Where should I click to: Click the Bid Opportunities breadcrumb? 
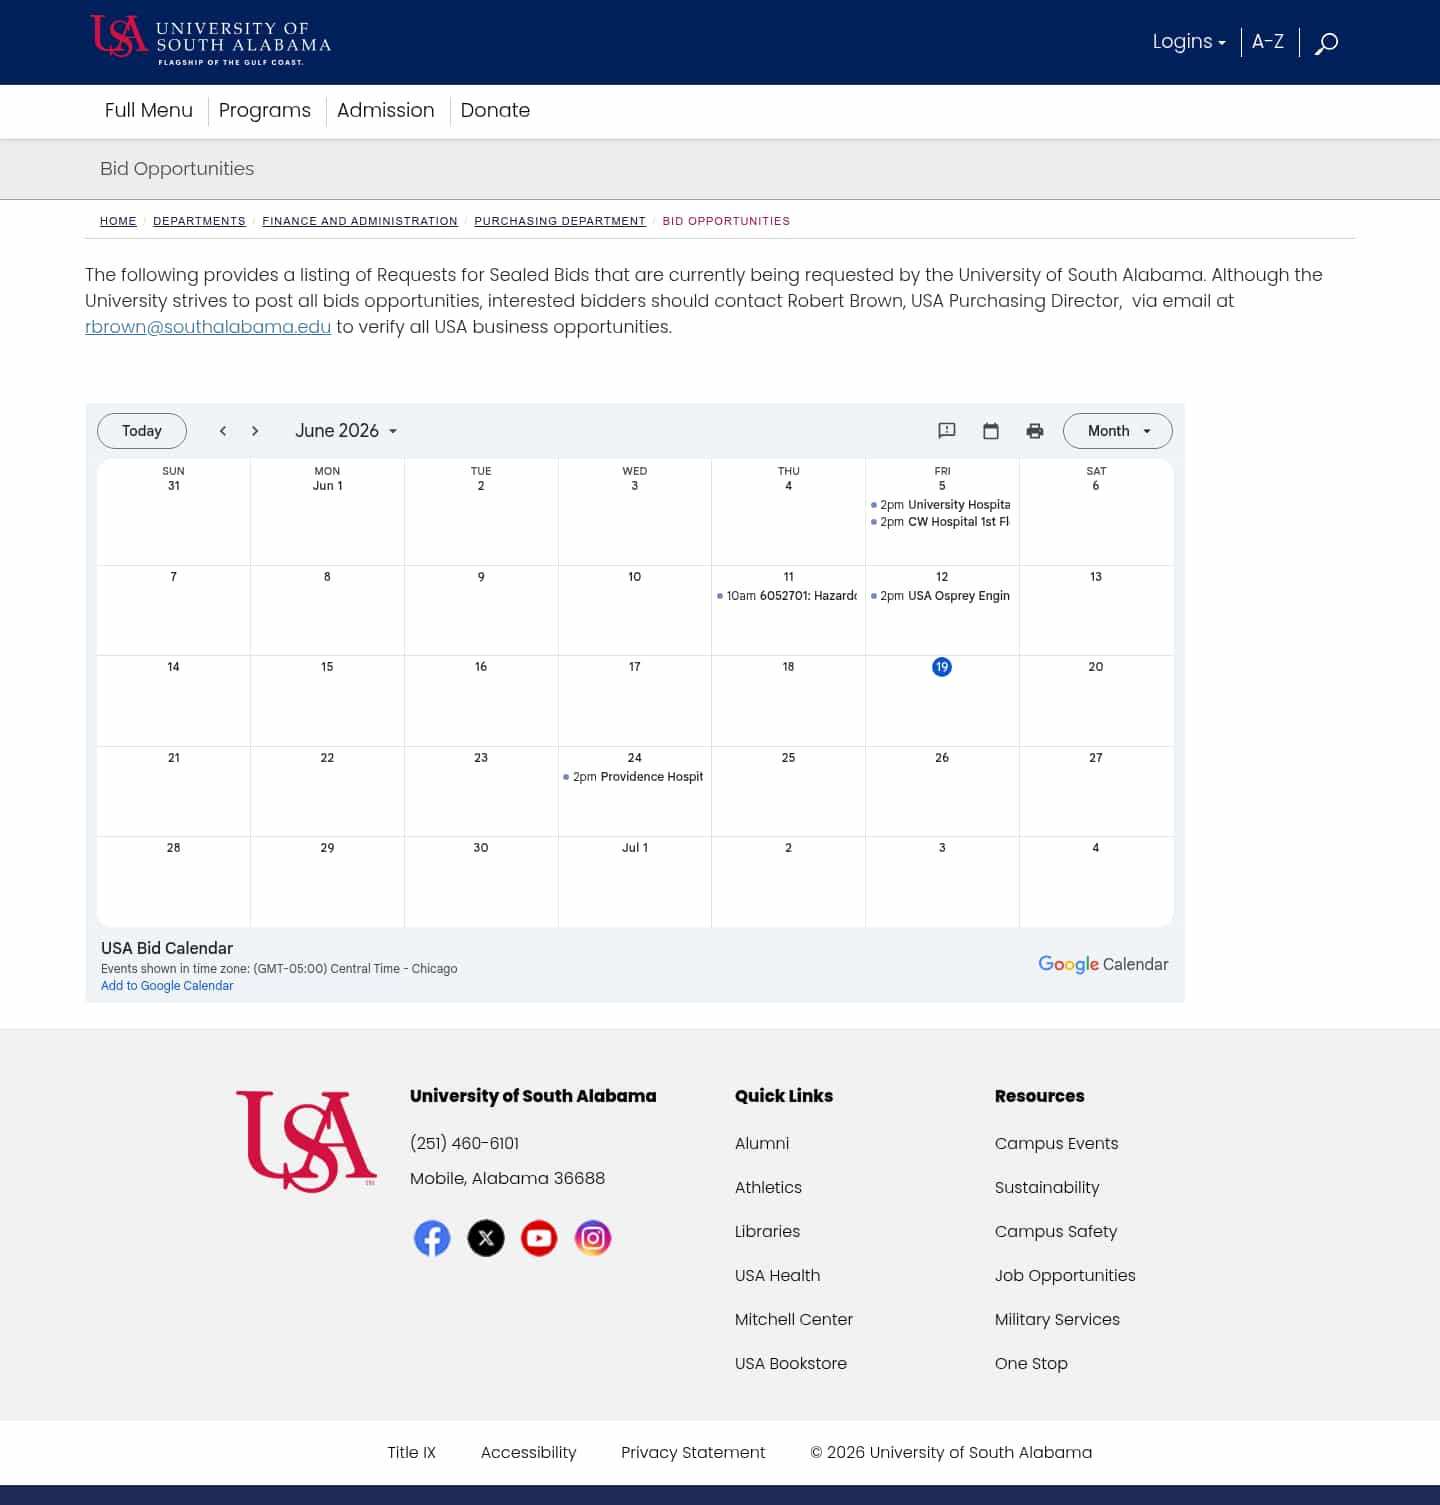tap(726, 221)
